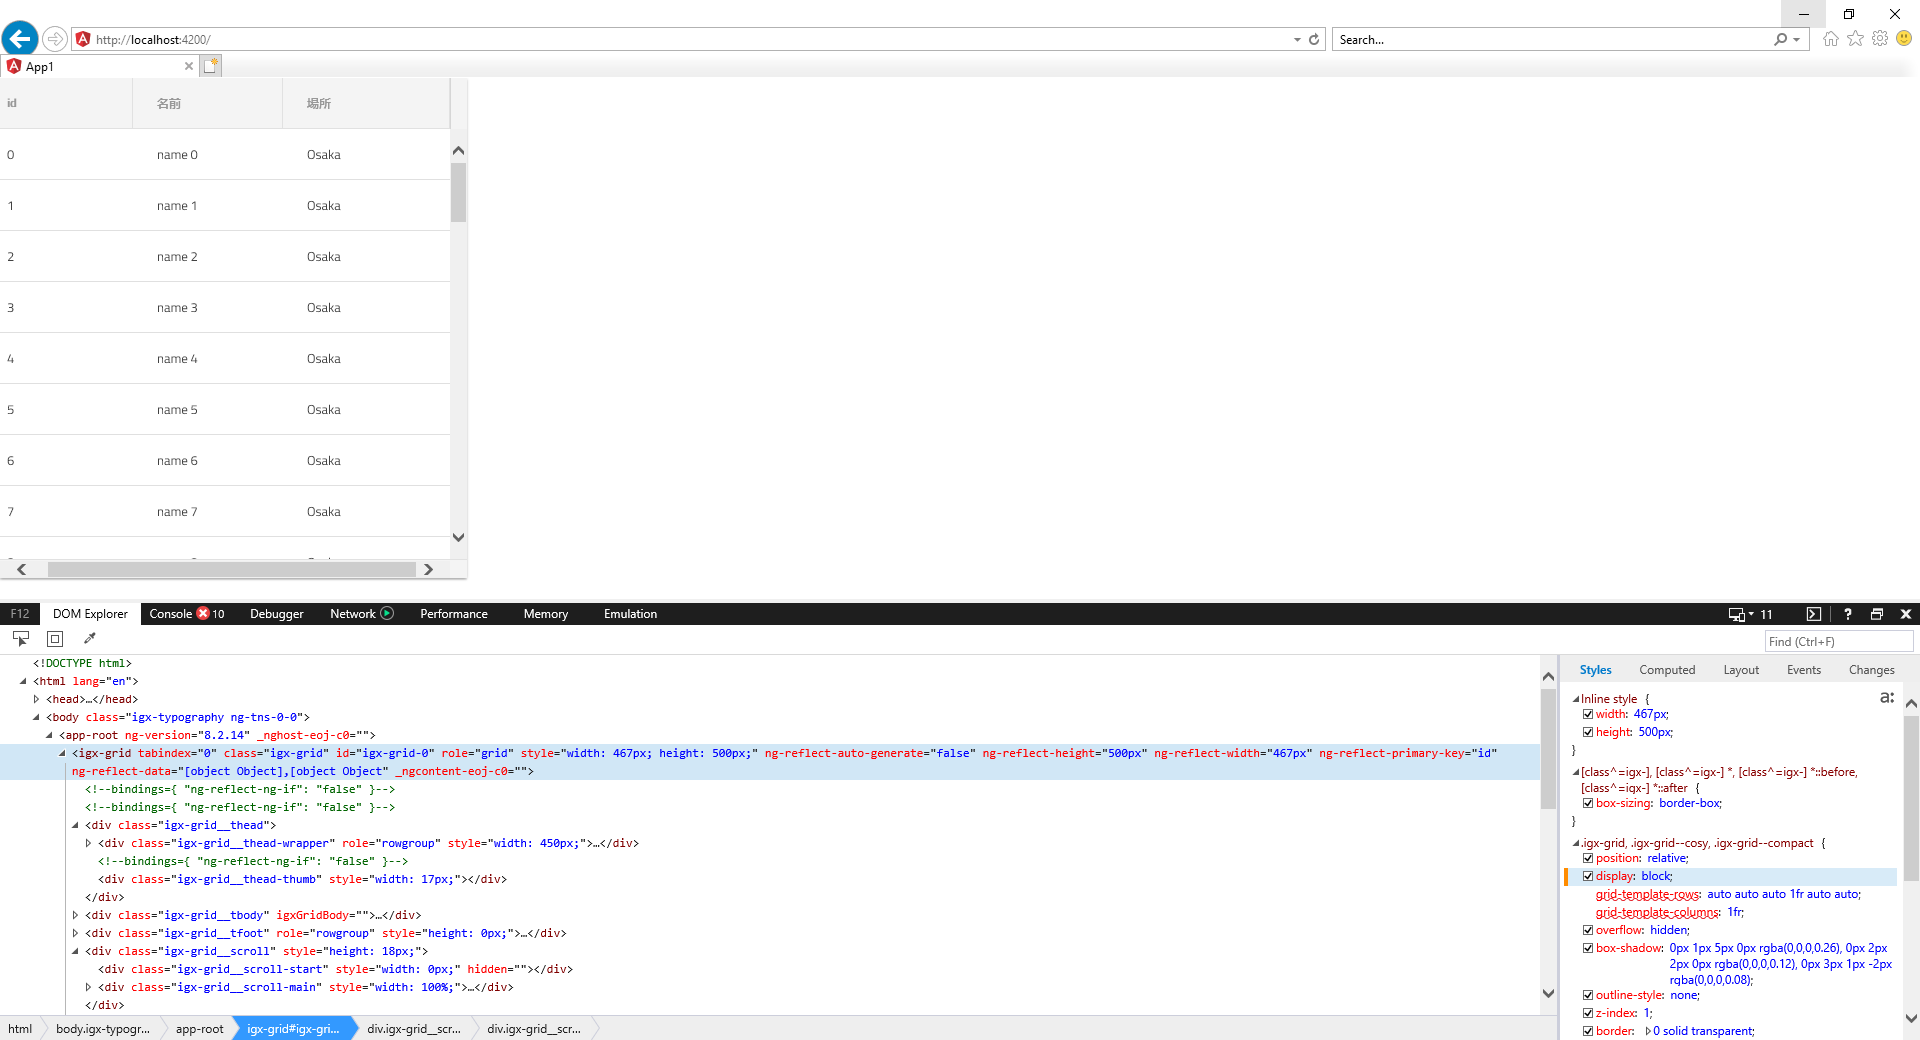Open the document mode dropdown showing 11
Screen dimensions: 1920x1040
coord(1752,614)
